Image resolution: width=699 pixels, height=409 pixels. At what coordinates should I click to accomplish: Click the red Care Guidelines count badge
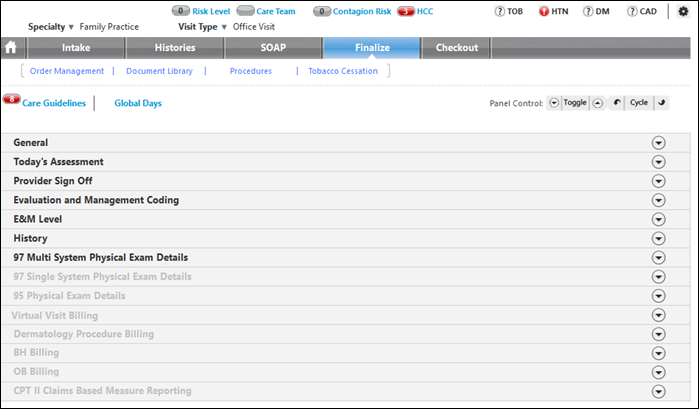[x=12, y=99]
